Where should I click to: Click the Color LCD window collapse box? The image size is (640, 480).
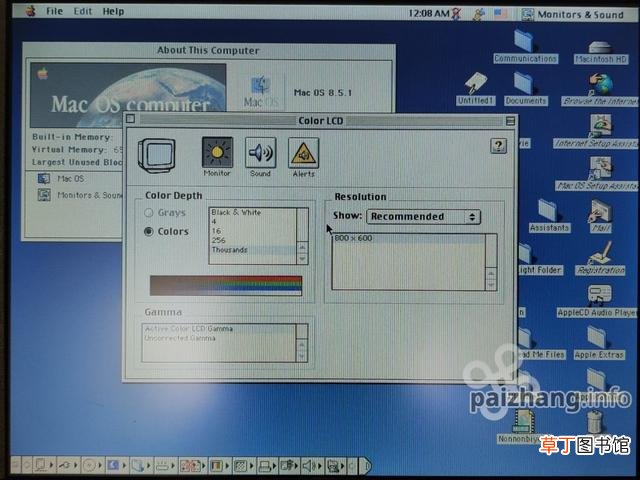coord(510,121)
